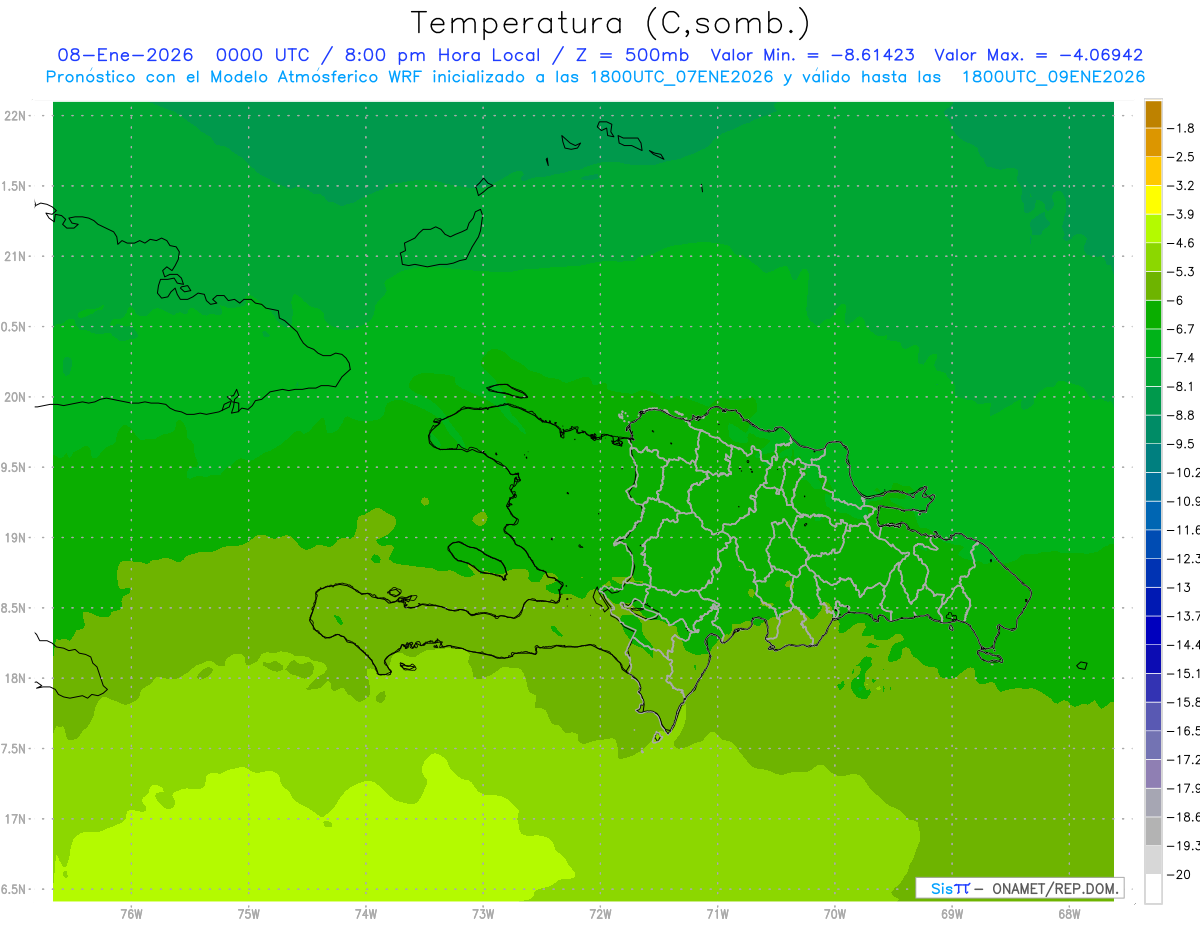Click the "71W" longitude label
The height and width of the screenshot is (927, 1200).
717,914
